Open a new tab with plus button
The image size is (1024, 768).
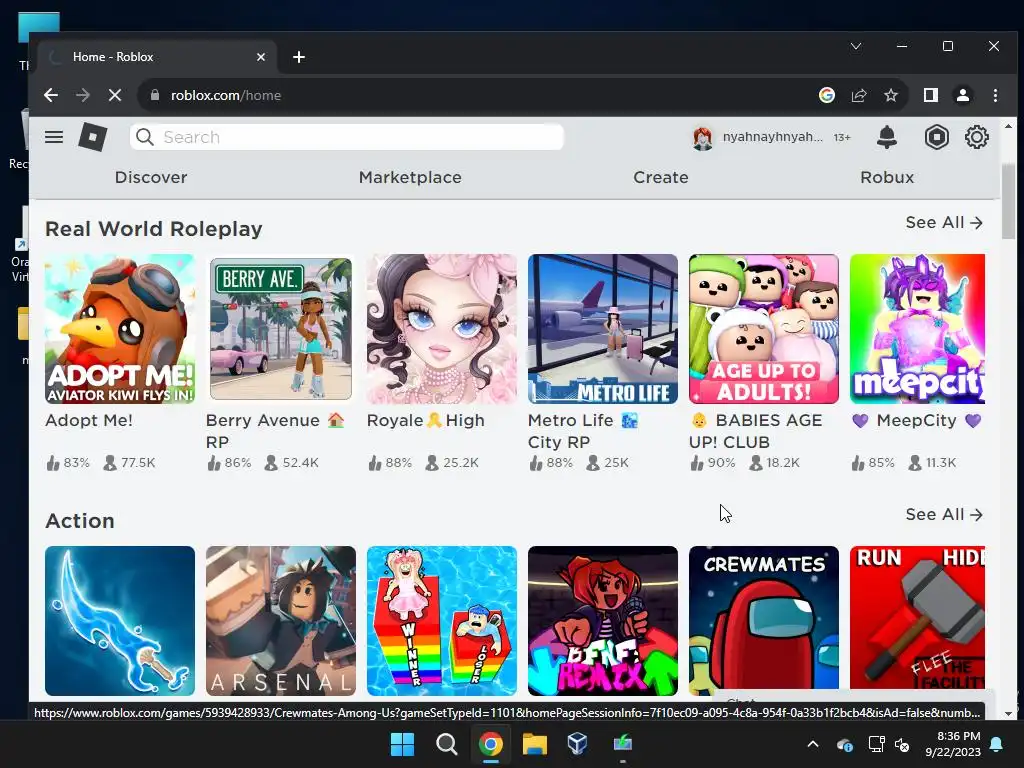pyautogui.click(x=299, y=57)
